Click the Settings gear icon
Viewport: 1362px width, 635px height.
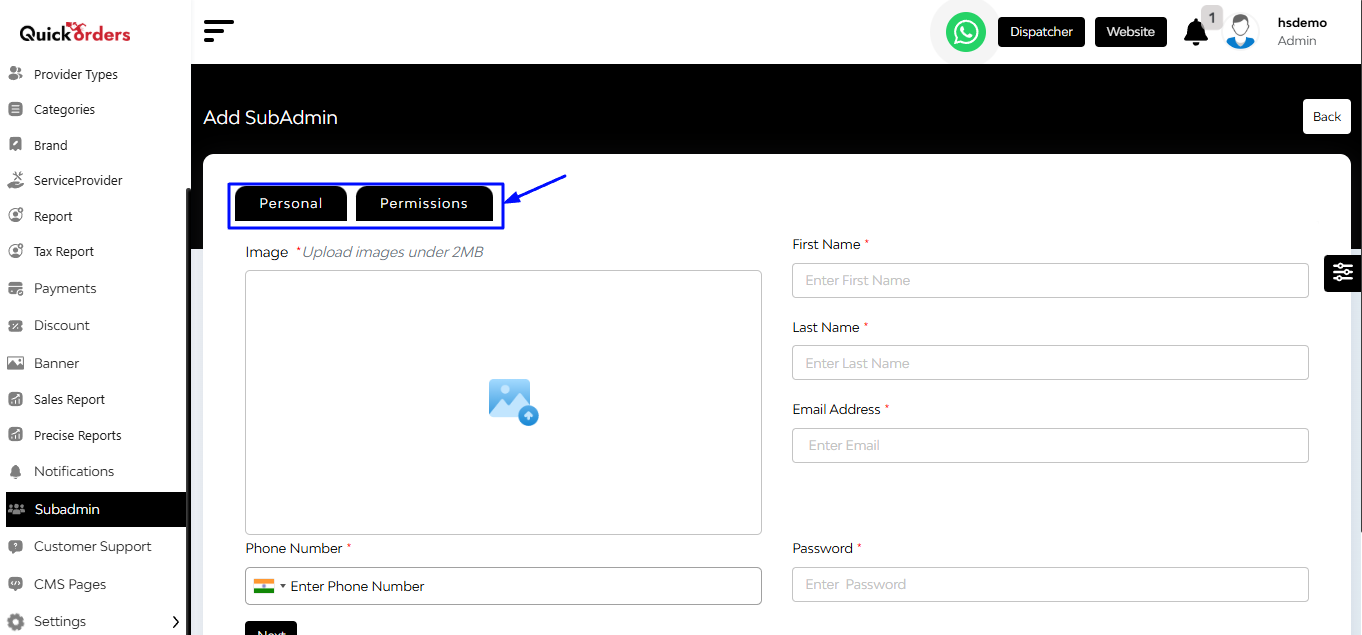click(x=15, y=621)
